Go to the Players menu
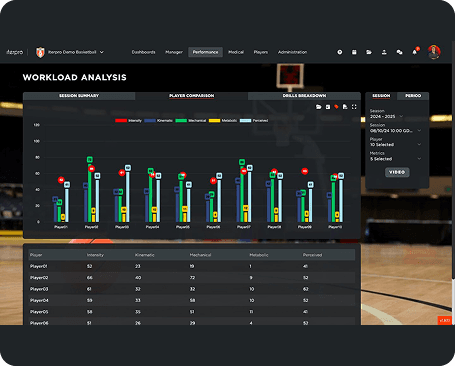Viewport: 455px width, 366px height. point(260,52)
